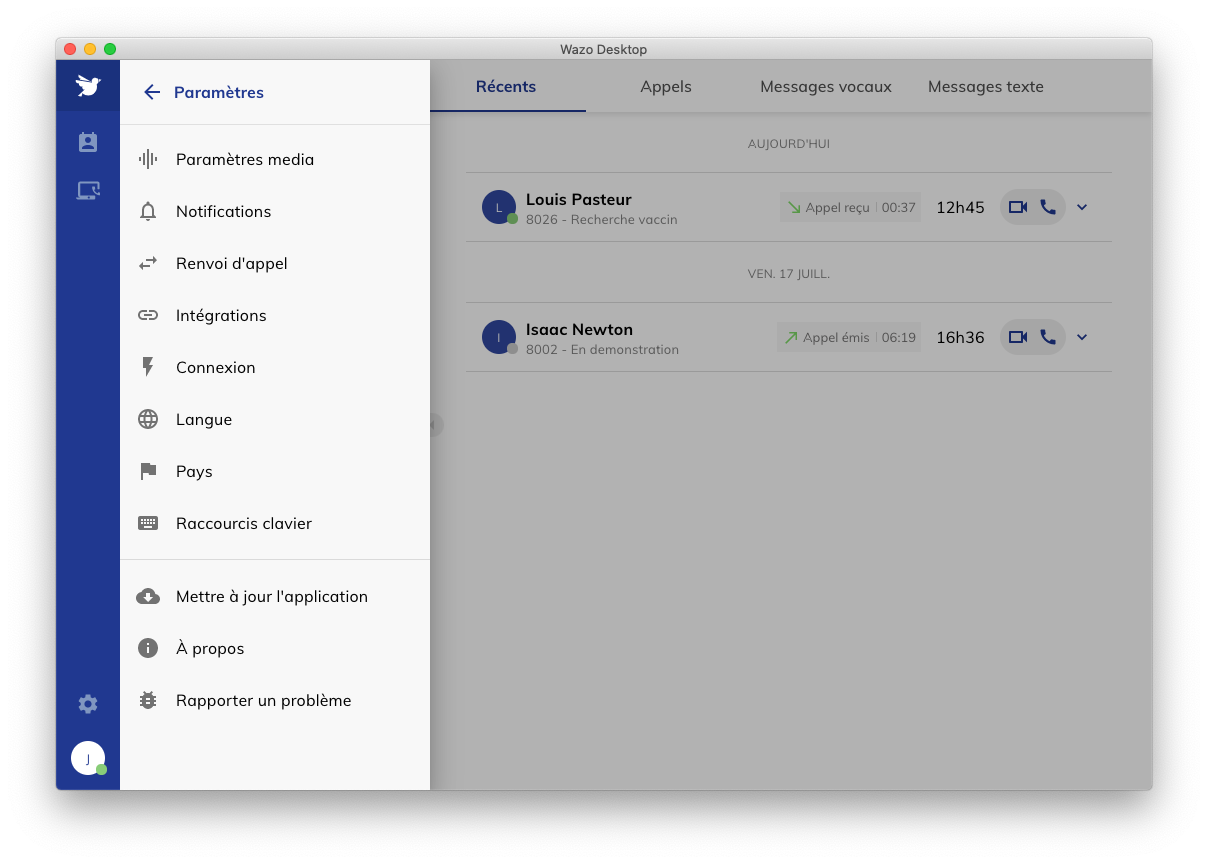Expand Isaac Newton call entry chevron
Screen dimensions: 1208x864
point(1082,337)
